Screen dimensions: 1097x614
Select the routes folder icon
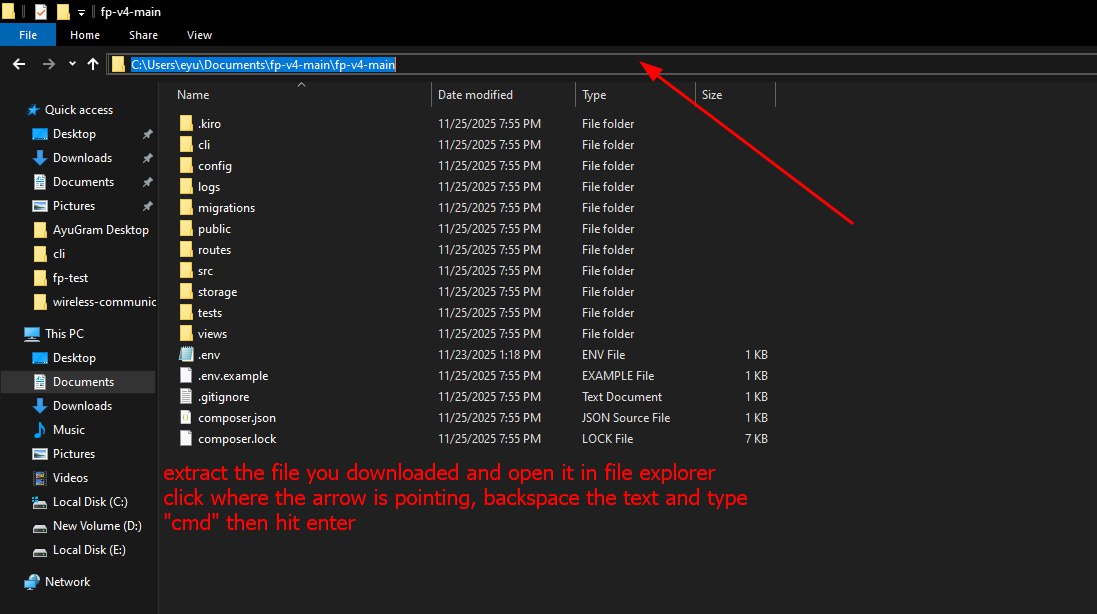click(x=186, y=250)
